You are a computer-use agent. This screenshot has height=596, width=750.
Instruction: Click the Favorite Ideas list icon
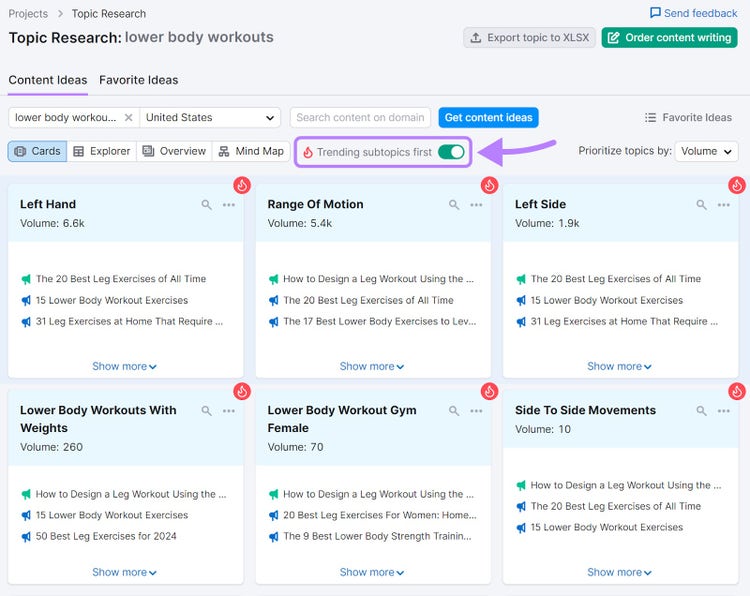coord(650,118)
